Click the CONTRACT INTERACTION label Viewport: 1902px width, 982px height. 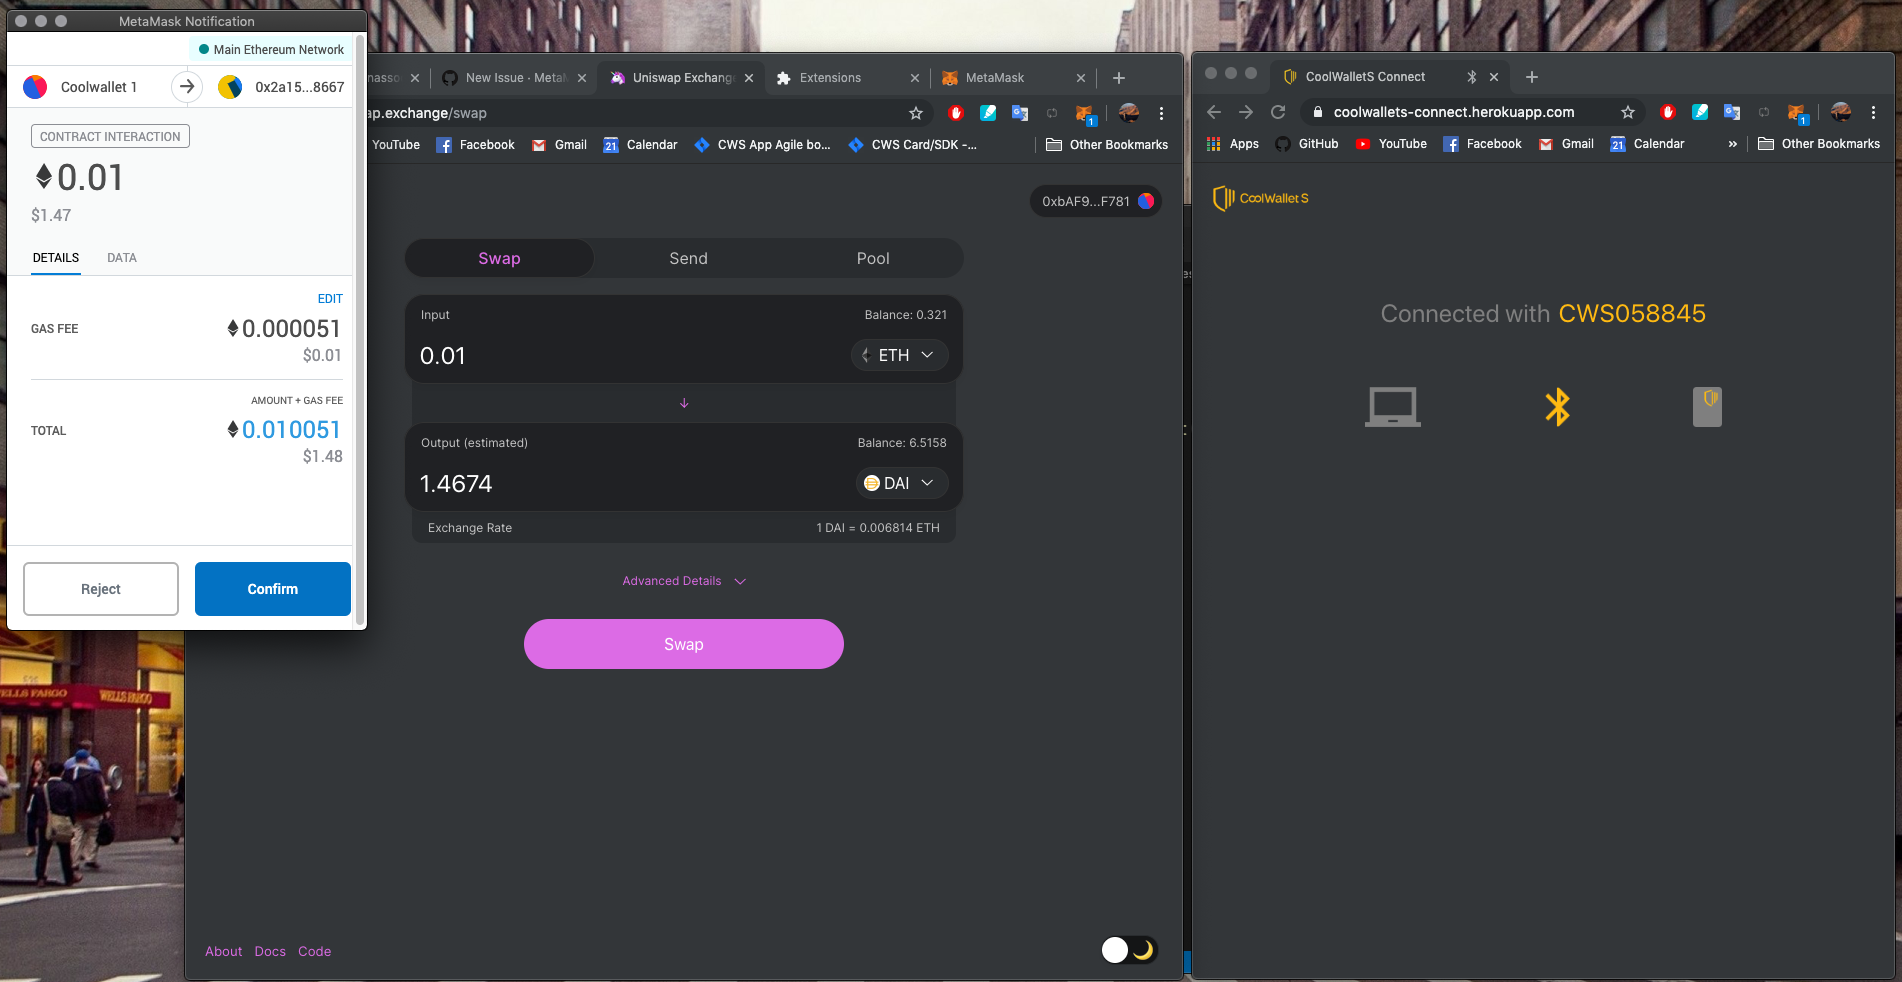tap(110, 136)
